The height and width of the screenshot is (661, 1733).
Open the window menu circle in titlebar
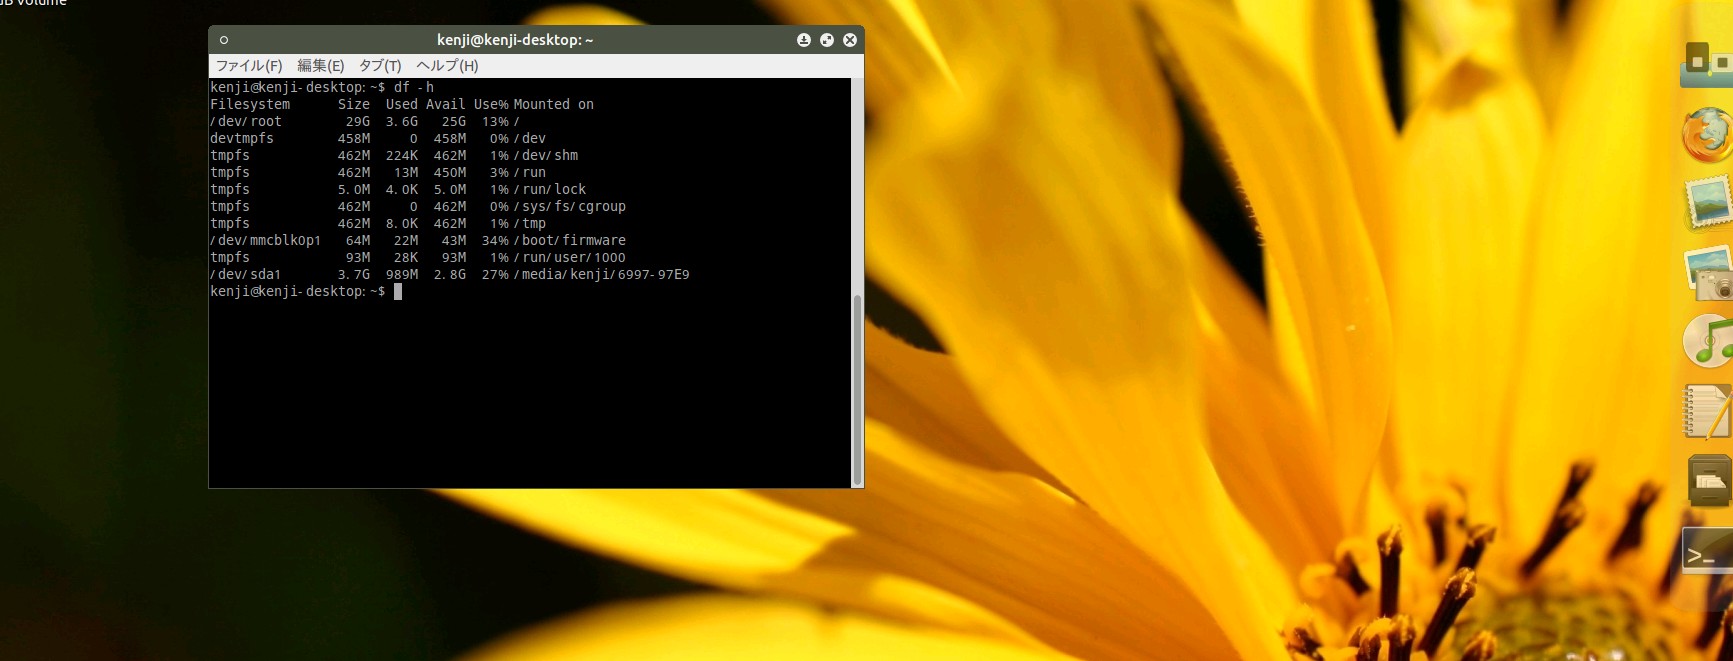pyautogui.click(x=224, y=40)
